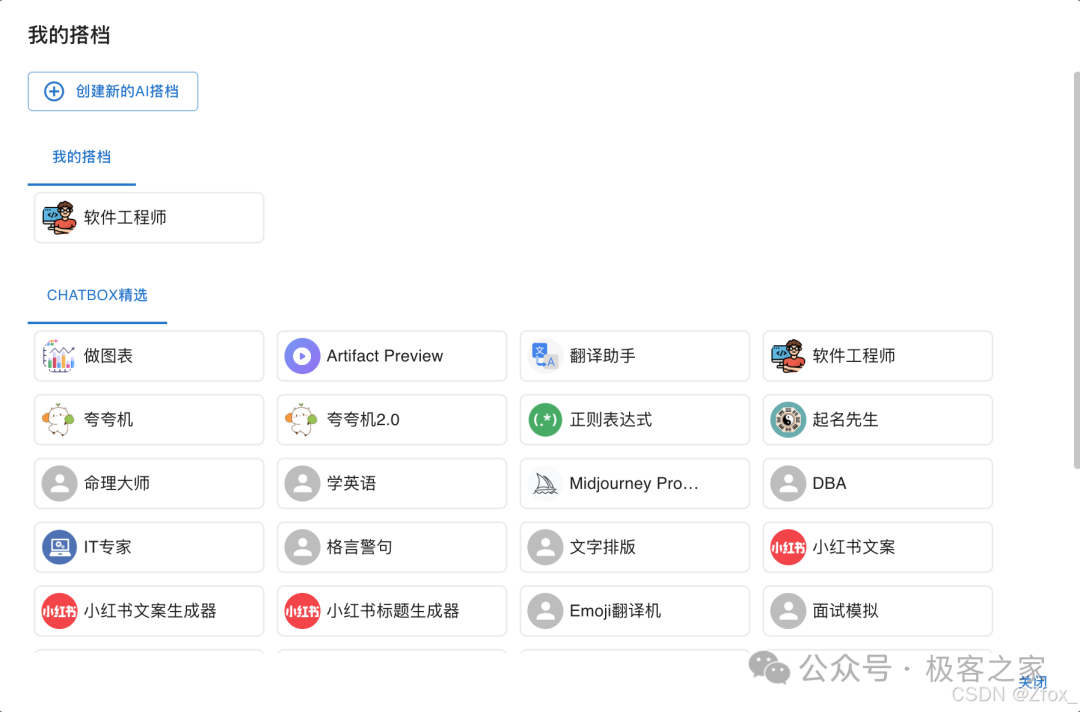Image resolution: width=1080 pixels, height=712 pixels.
Task: Switch to the CHATBOX精选 tab
Action: (x=96, y=295)
